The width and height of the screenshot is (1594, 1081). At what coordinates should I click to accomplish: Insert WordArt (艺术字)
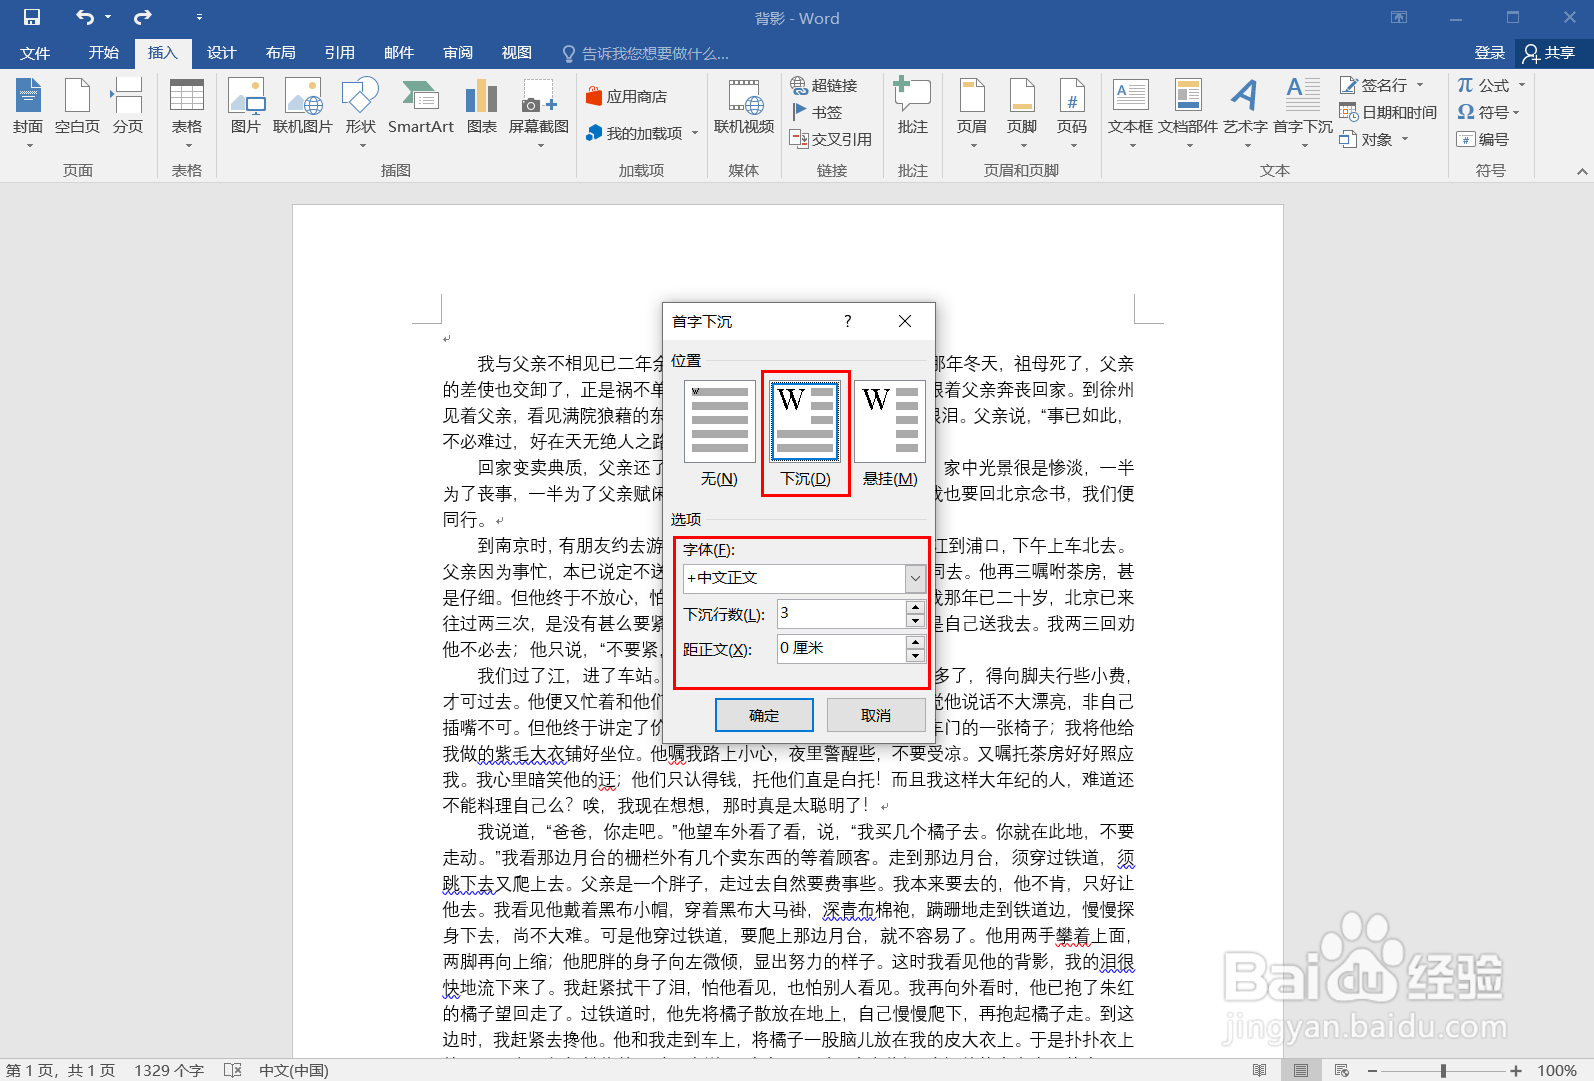pyautogui.click(x=1245, y=112)
